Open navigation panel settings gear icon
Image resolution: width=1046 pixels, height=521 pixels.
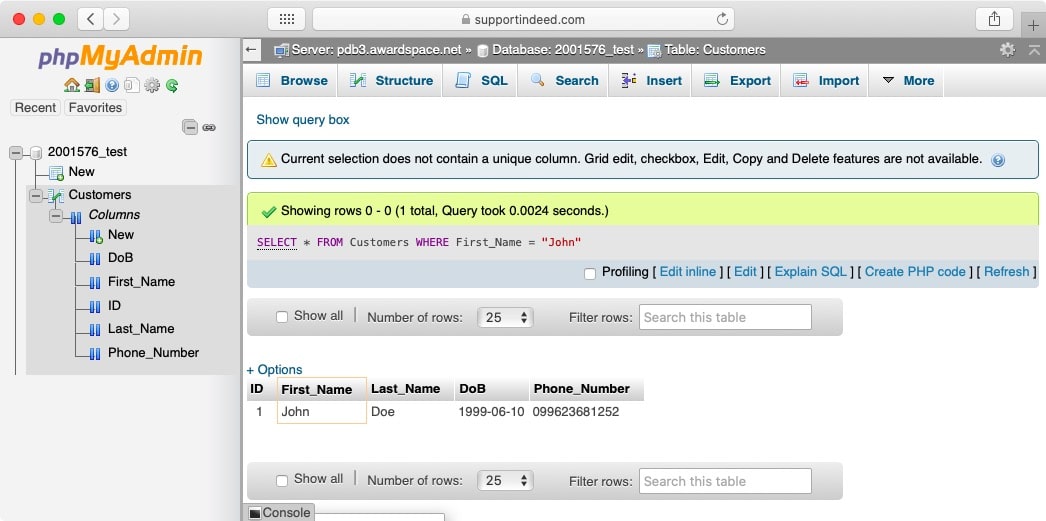[x=152, y=86]
